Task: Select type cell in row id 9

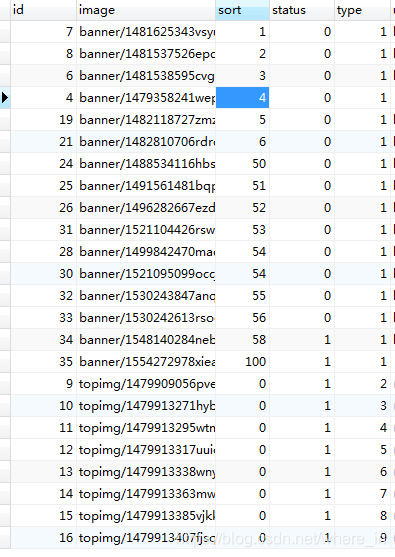Action: pyautogui.click(x=362, y=384)
